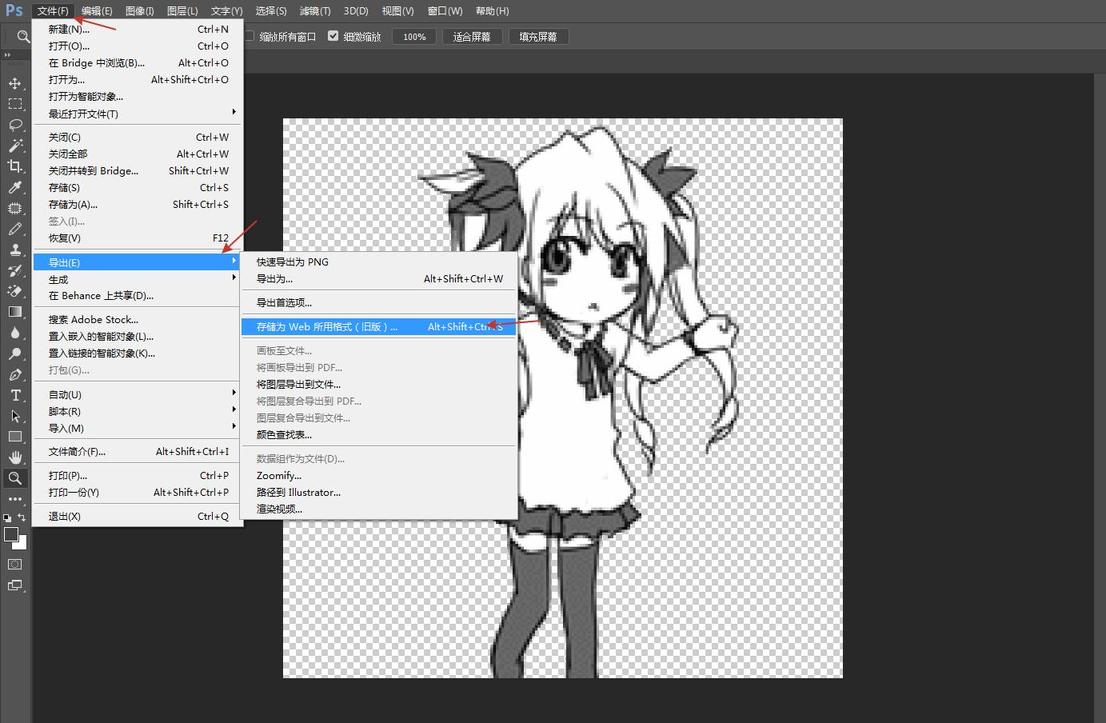The image size is (1106, 723).
Task: Select the Rectangular Marquee tool
Action: pos(15,104)
